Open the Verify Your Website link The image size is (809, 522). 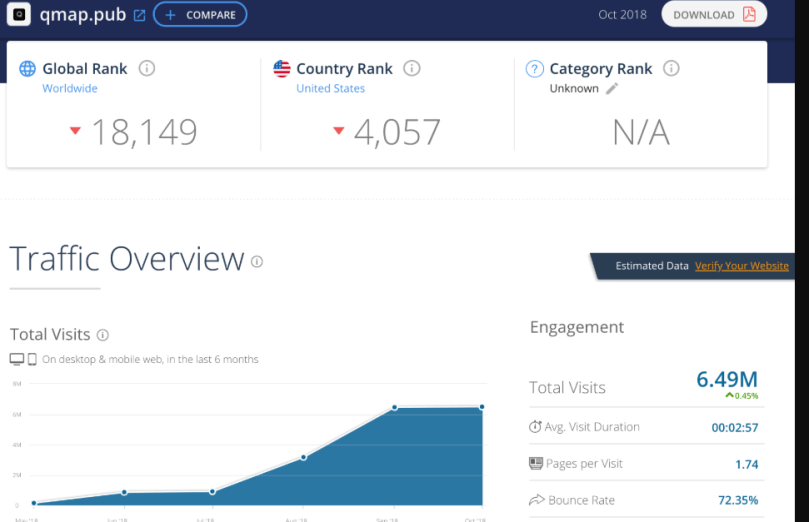coord(741,266)
